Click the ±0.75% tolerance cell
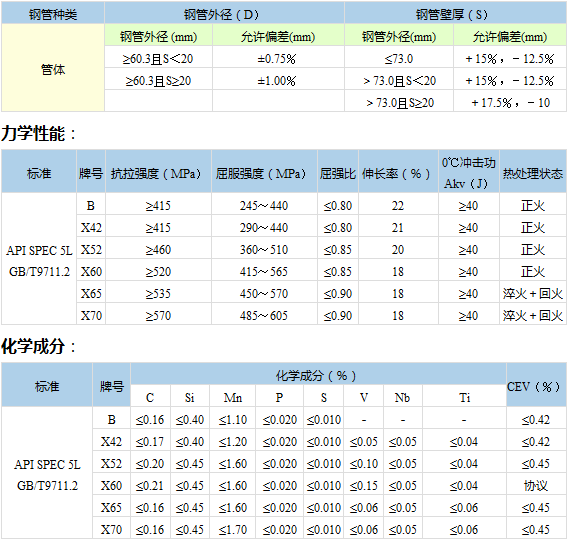 pyautogui.click(x=278, y=58)
